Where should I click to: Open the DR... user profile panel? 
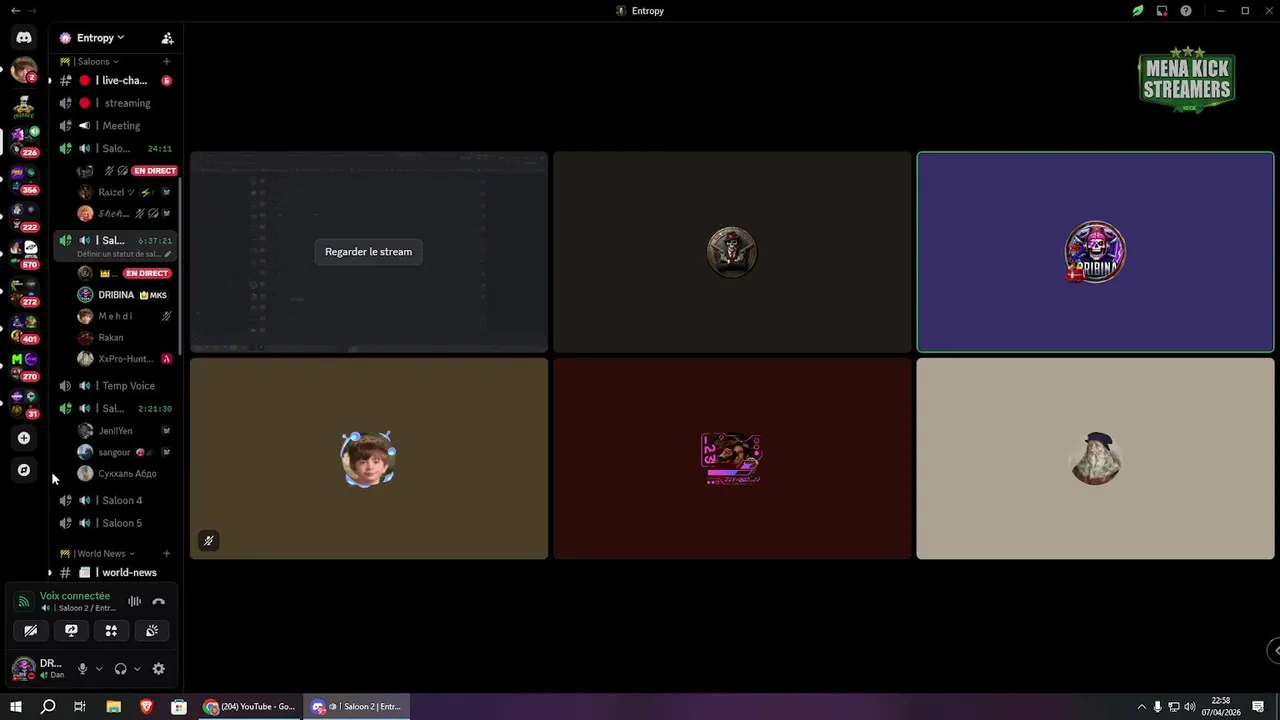(x=40, y=669)
